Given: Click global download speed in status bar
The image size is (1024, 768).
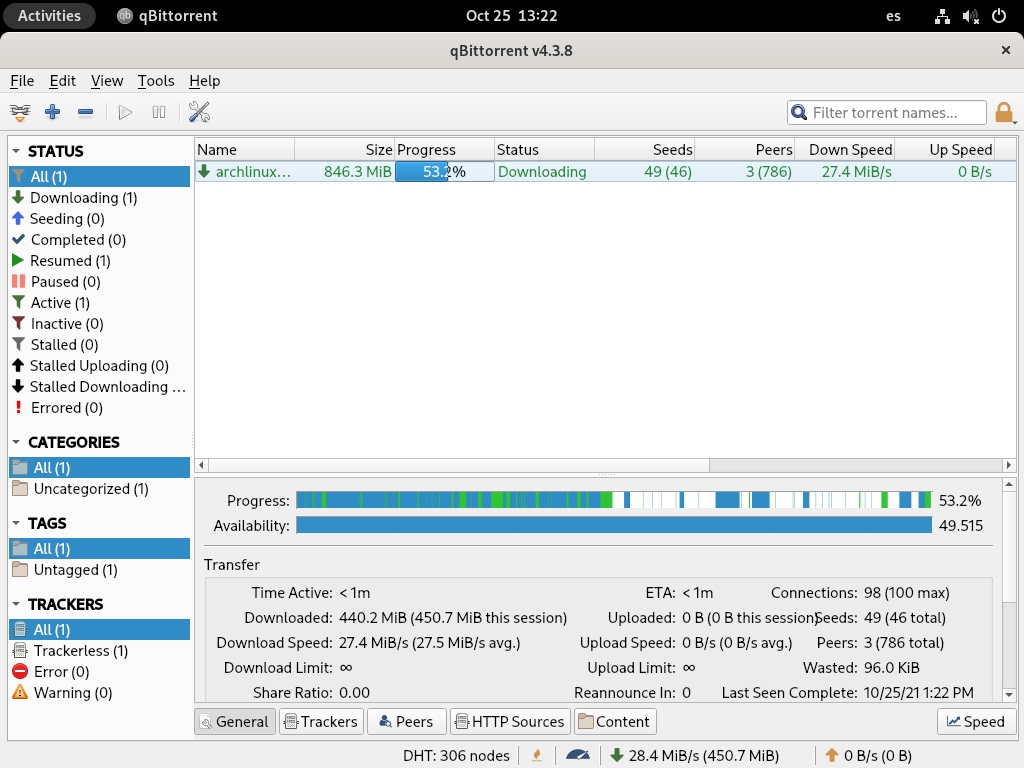Looking at the screenshot, I should tap(694, 756).
